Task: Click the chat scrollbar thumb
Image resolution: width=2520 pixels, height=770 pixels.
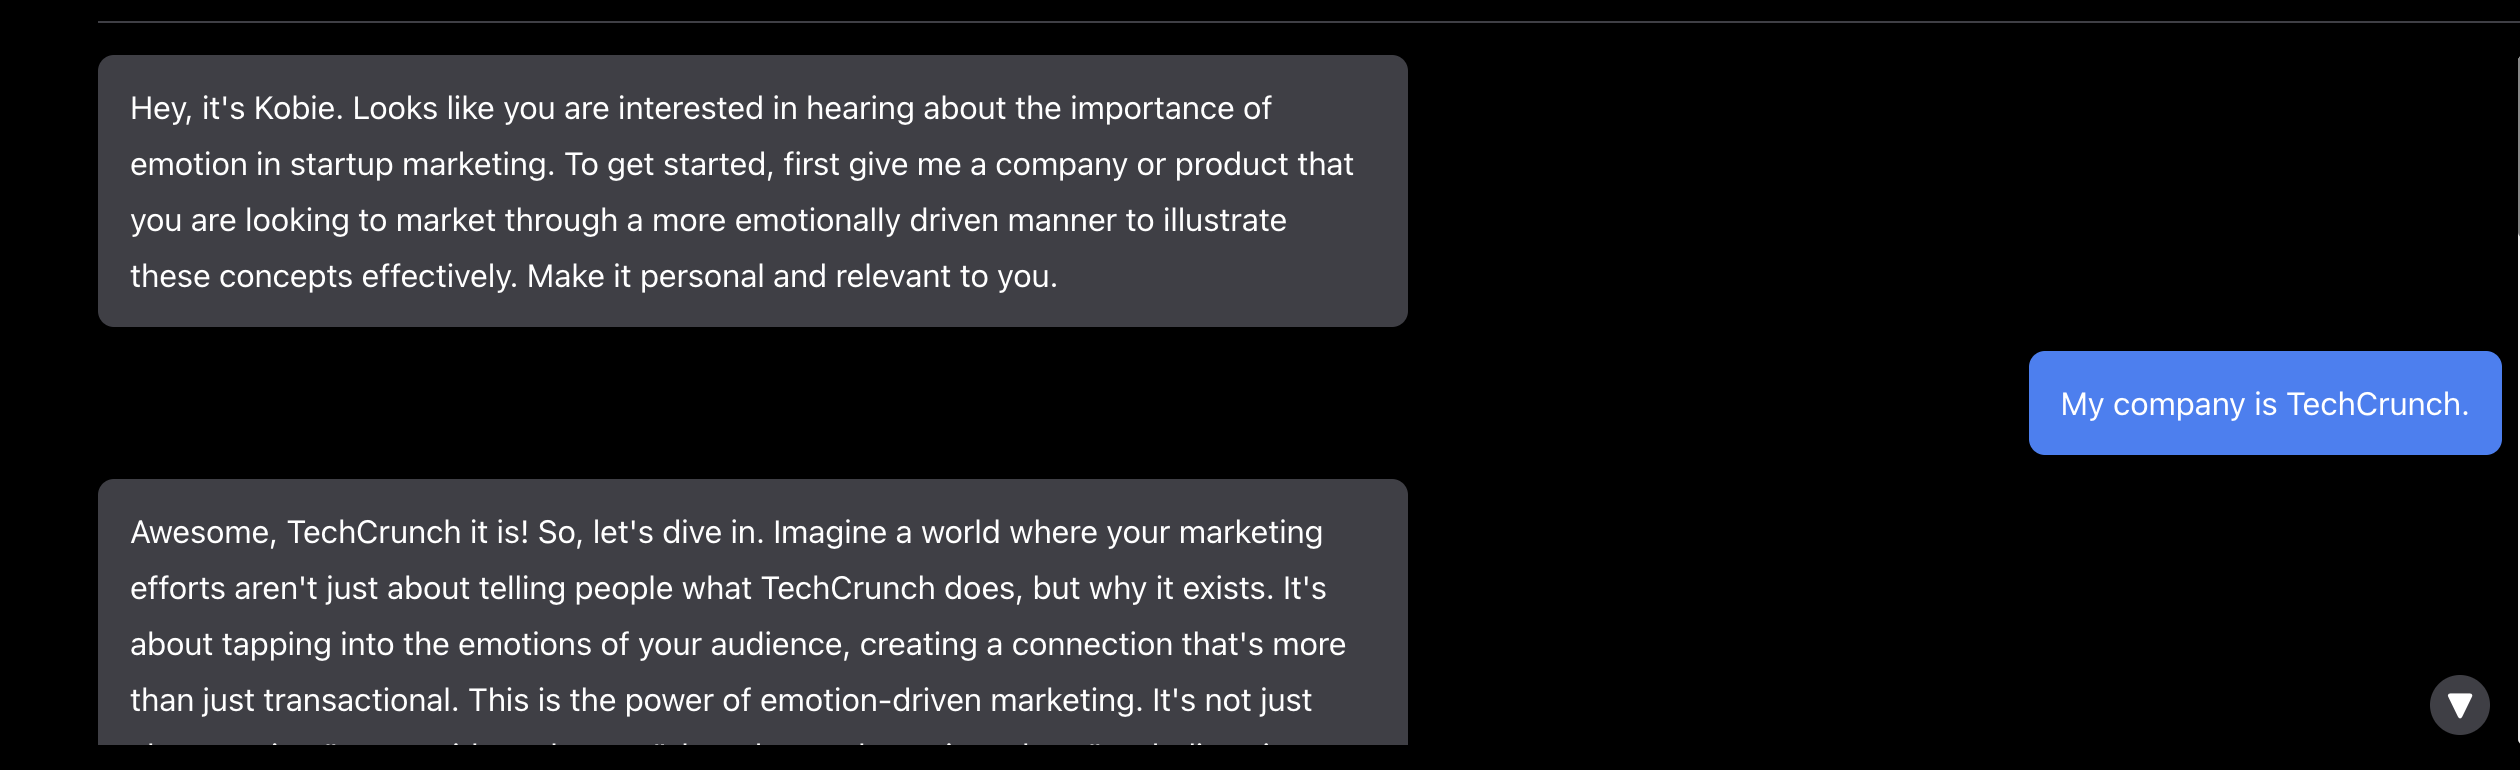Action: click(2516, 145)
